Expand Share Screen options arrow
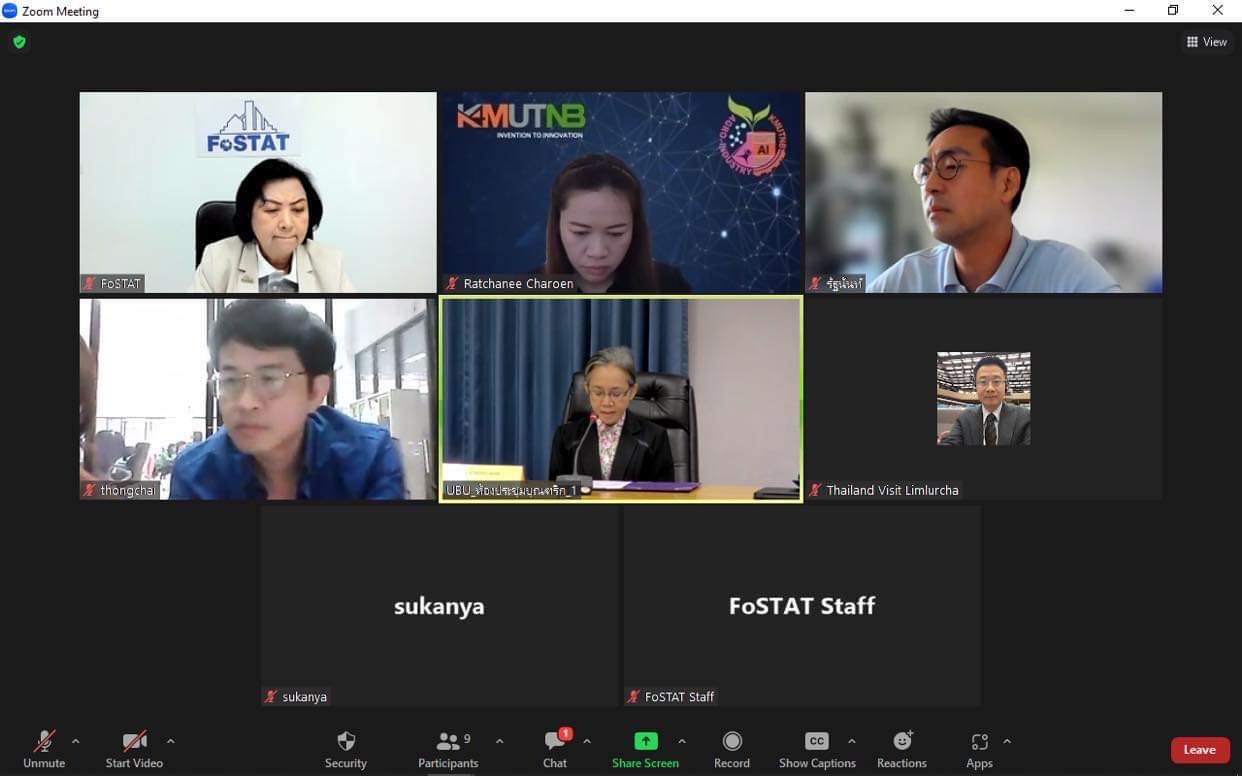The width and height of the screenshot is (1242, 776). [682, 741]
